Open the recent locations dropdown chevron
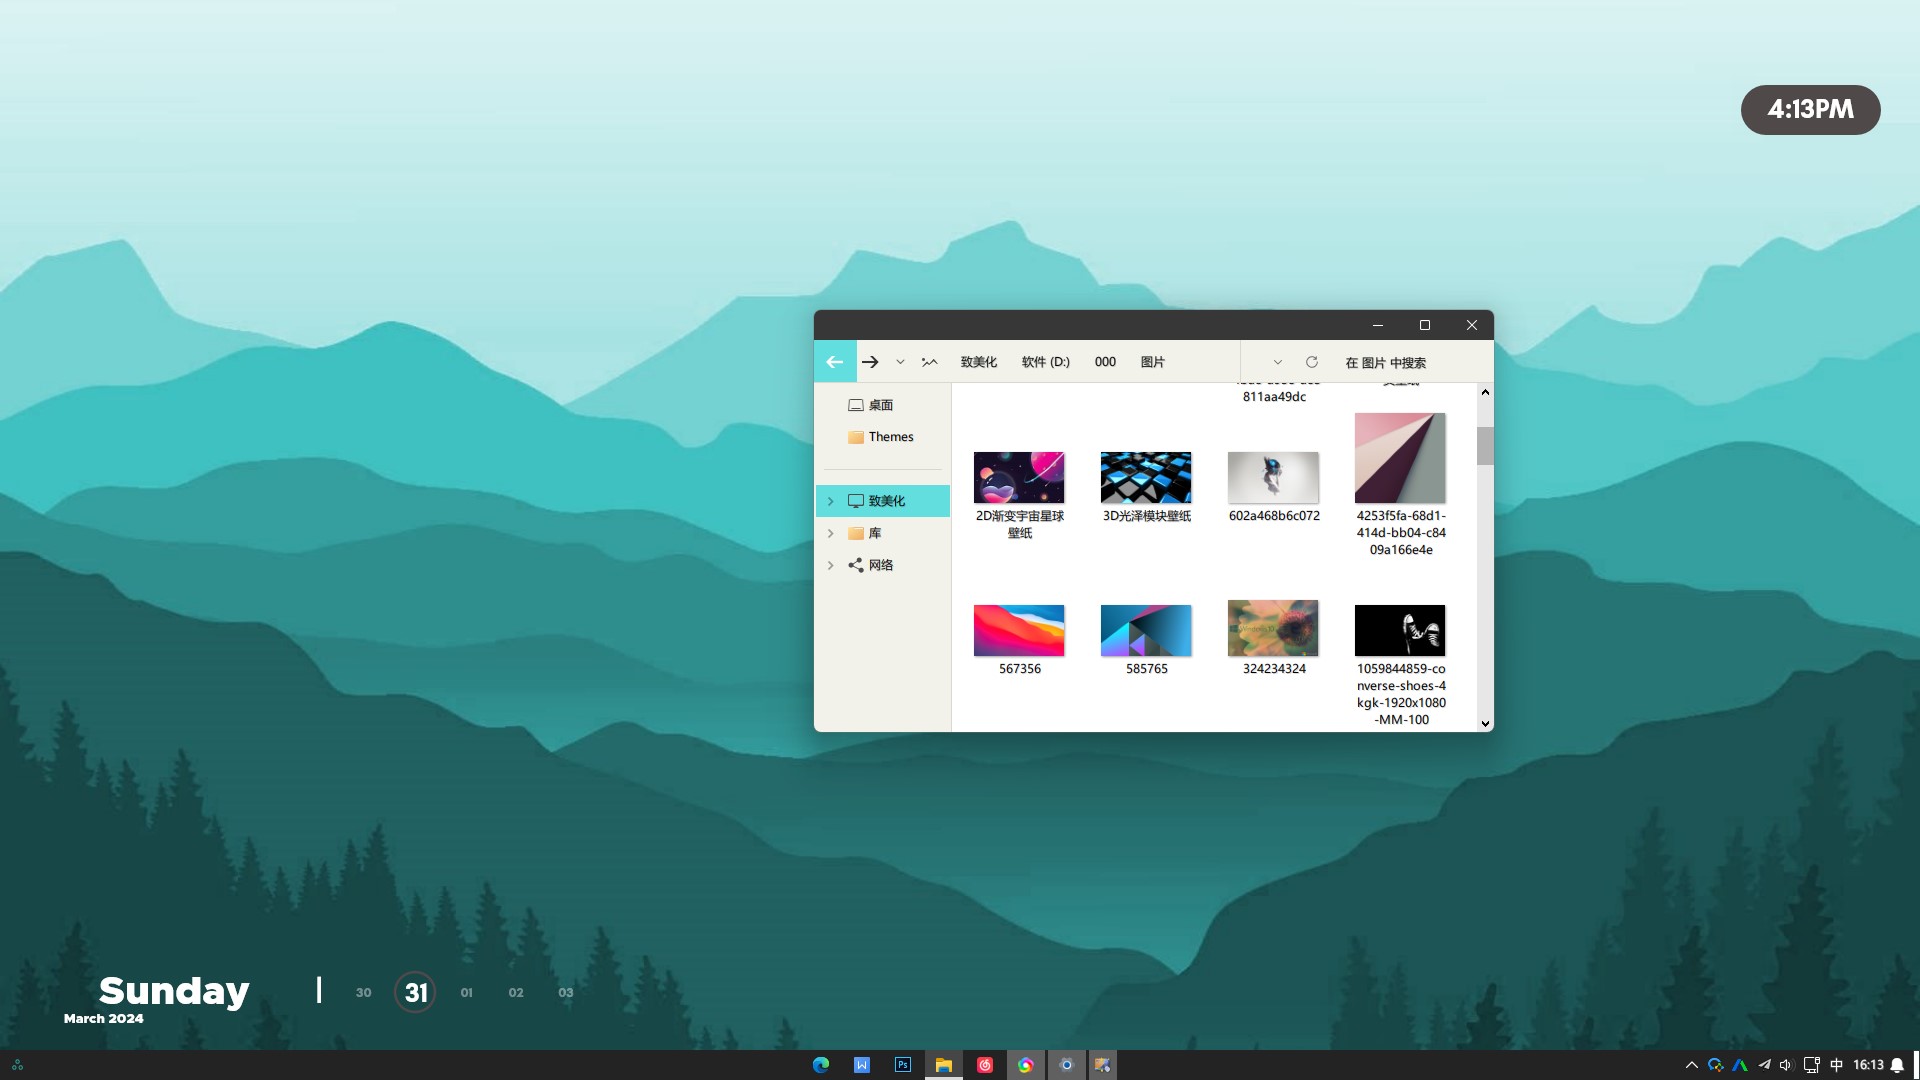 (900, 362)
